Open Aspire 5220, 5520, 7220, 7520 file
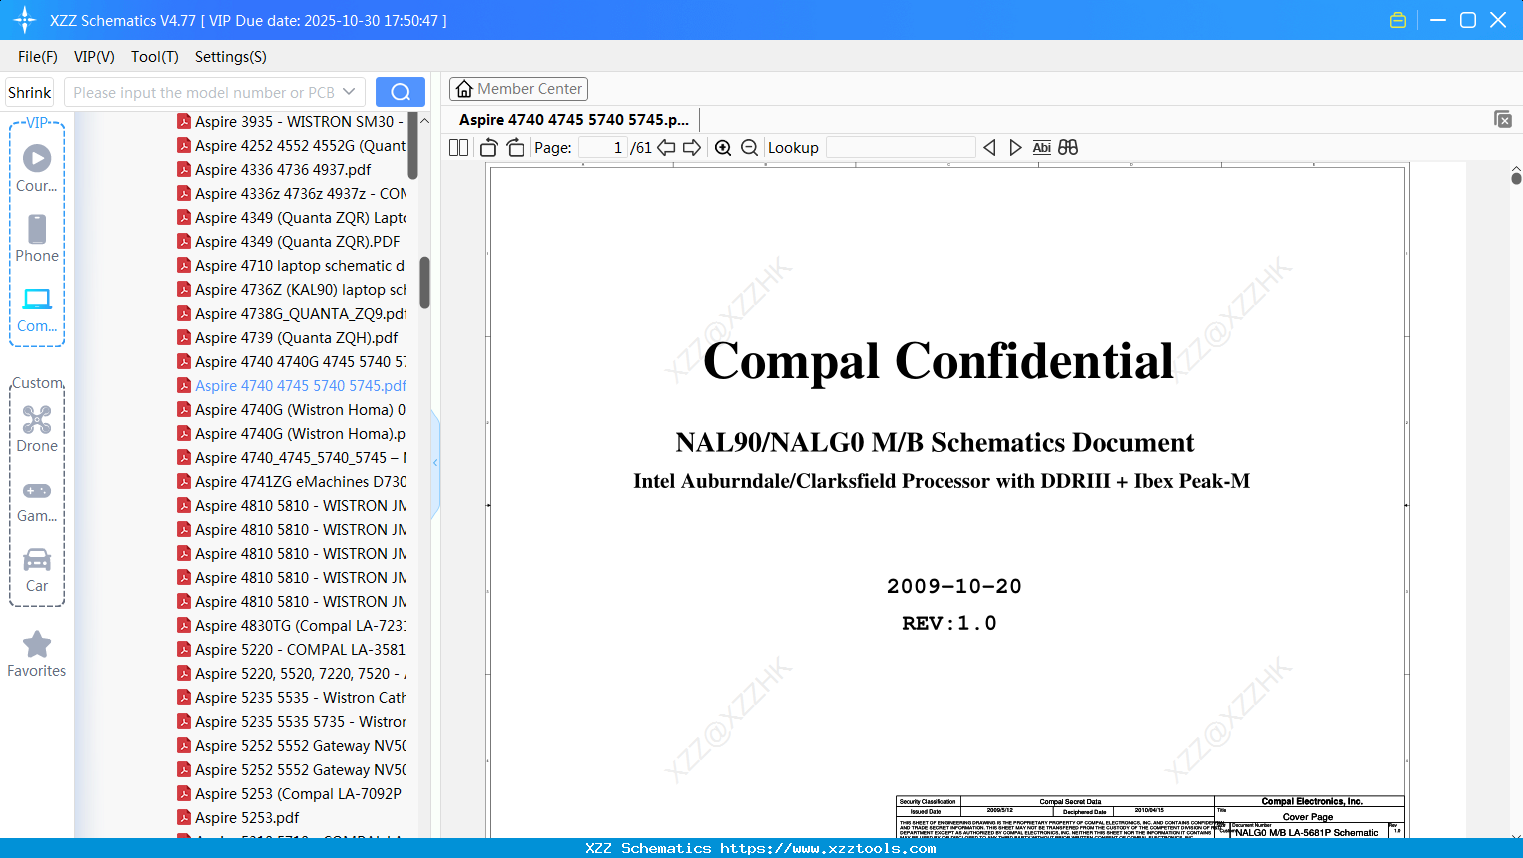The height and width of the screenshot is (858, 1523). point(291,674)
